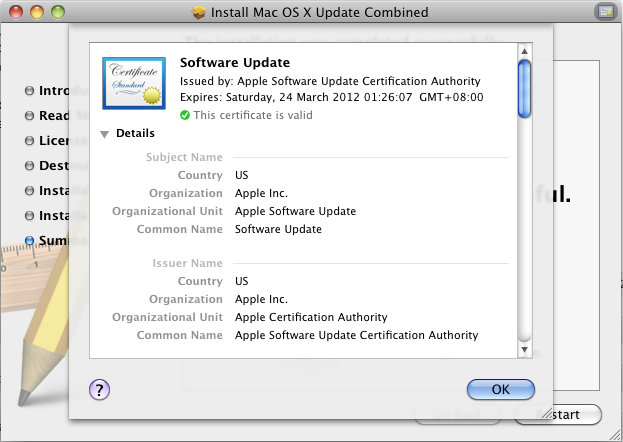Click the red close window button
Screen dimensions: 623x442
(16, 12)
